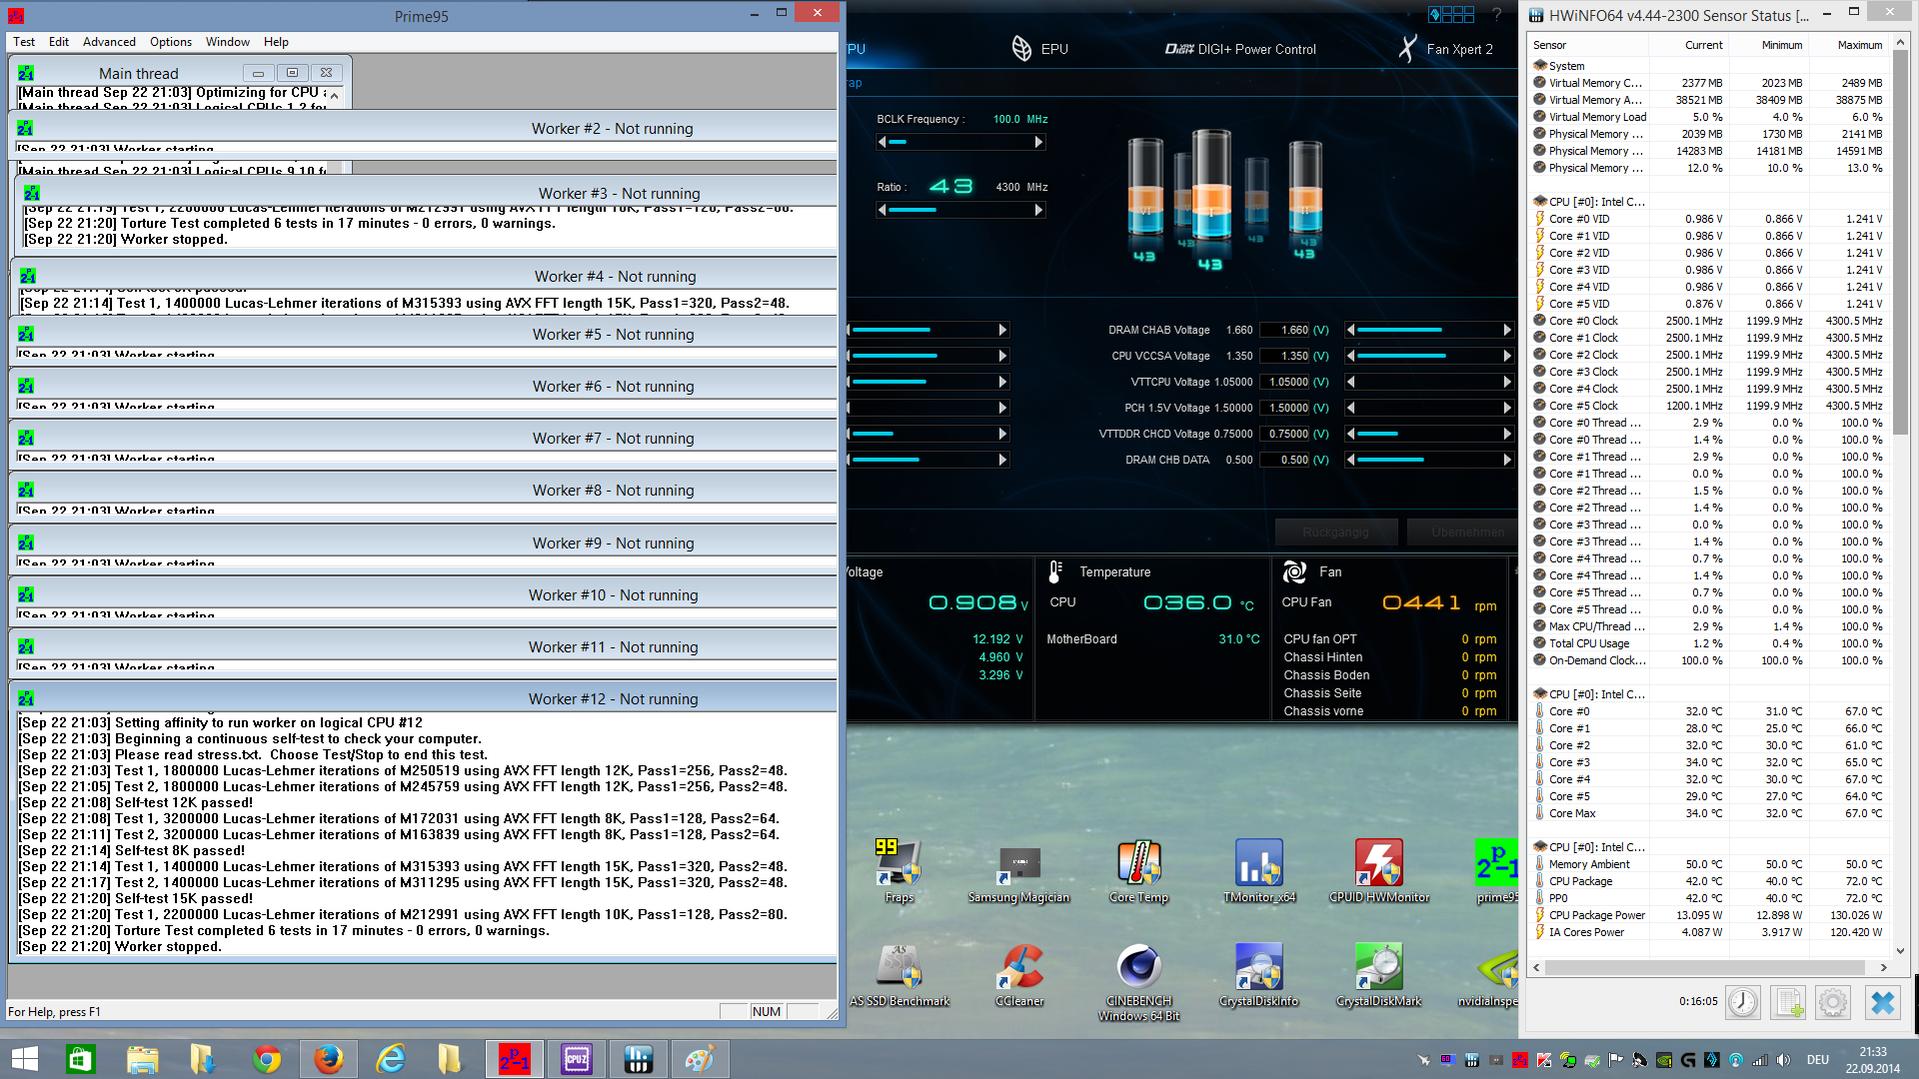Screen dimensions: 1919x1079
Task: Launch CPUID HWMonitor from the desktop
Action: click(x=1379, y=870)
